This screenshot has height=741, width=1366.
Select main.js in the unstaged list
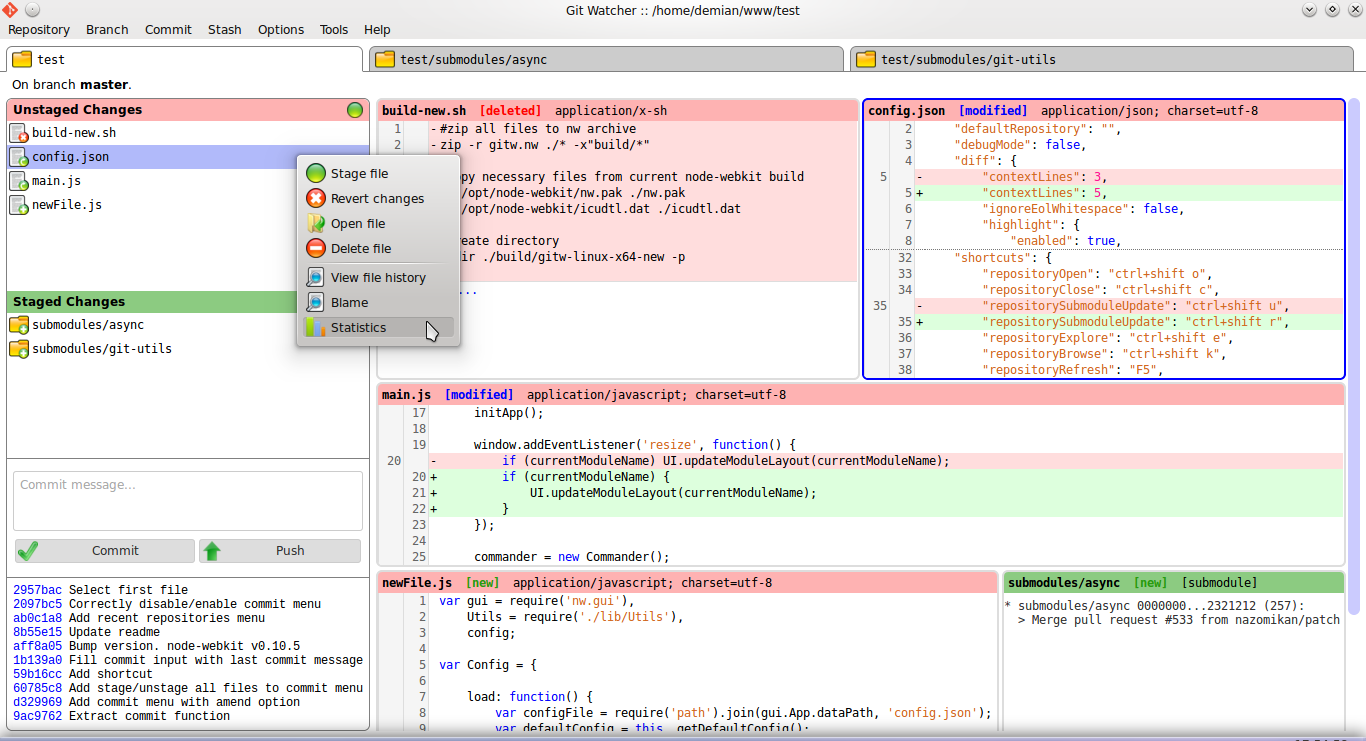pyautogui.click(x=56, y=181)
